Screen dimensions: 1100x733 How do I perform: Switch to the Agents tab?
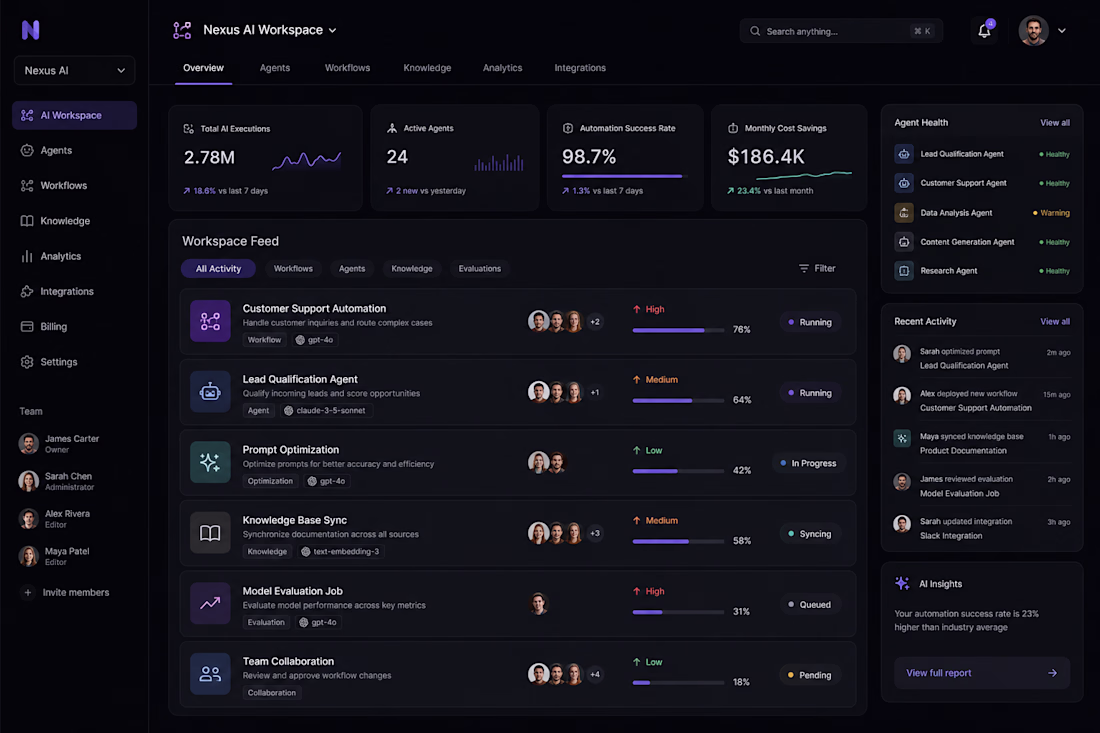pos(275,68)
